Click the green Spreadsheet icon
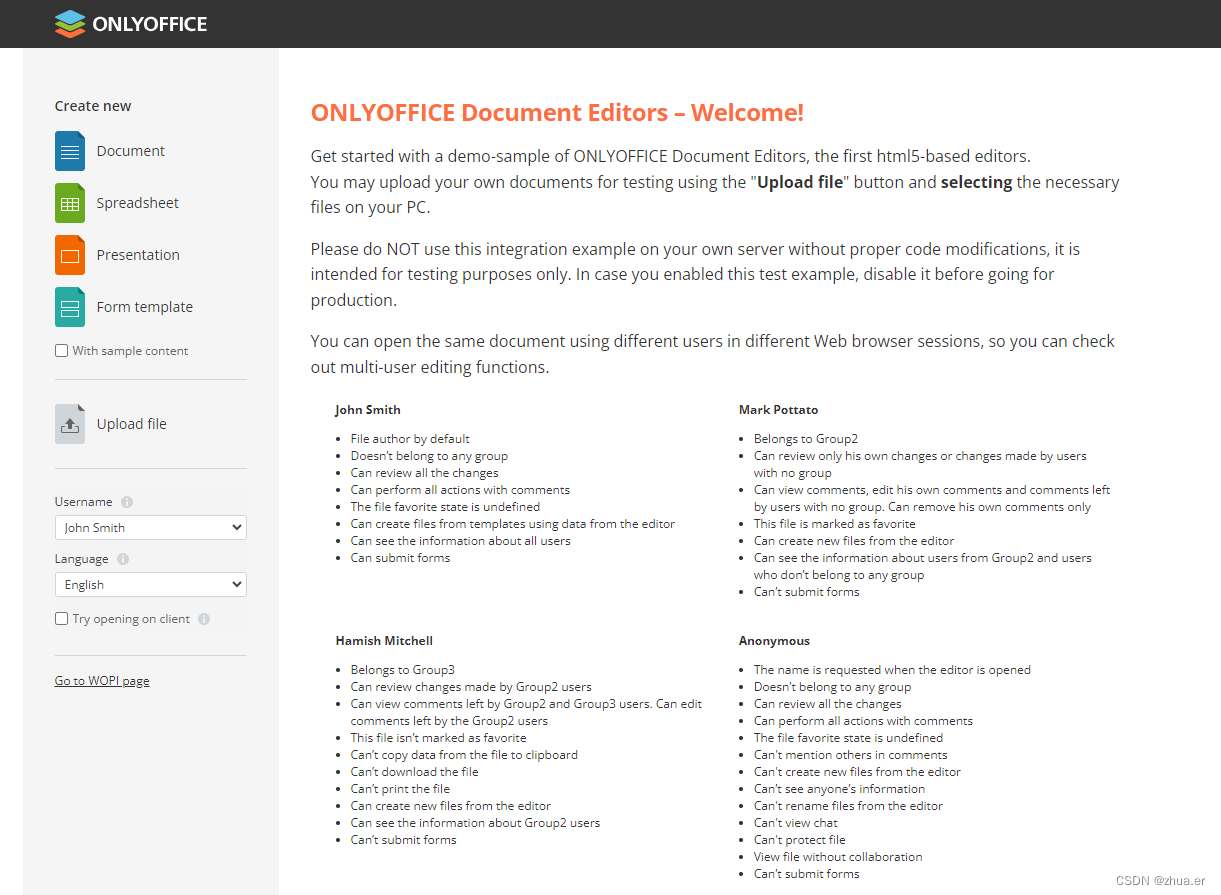This screenshot has height=895, width=1221. click(70, 203)
